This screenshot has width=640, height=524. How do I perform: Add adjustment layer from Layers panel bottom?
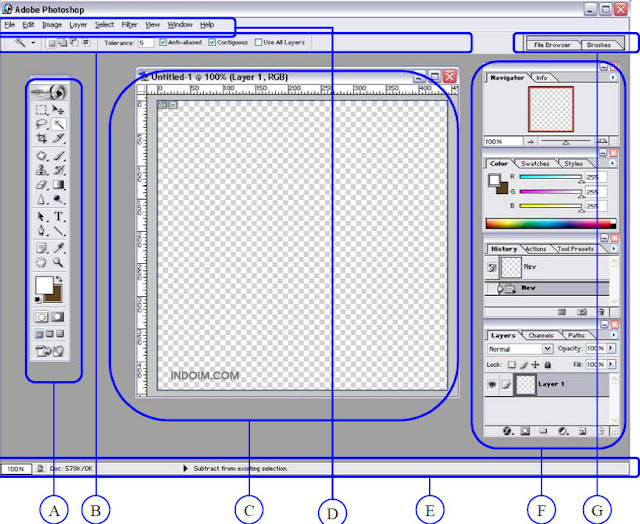(x=563, y=431)
